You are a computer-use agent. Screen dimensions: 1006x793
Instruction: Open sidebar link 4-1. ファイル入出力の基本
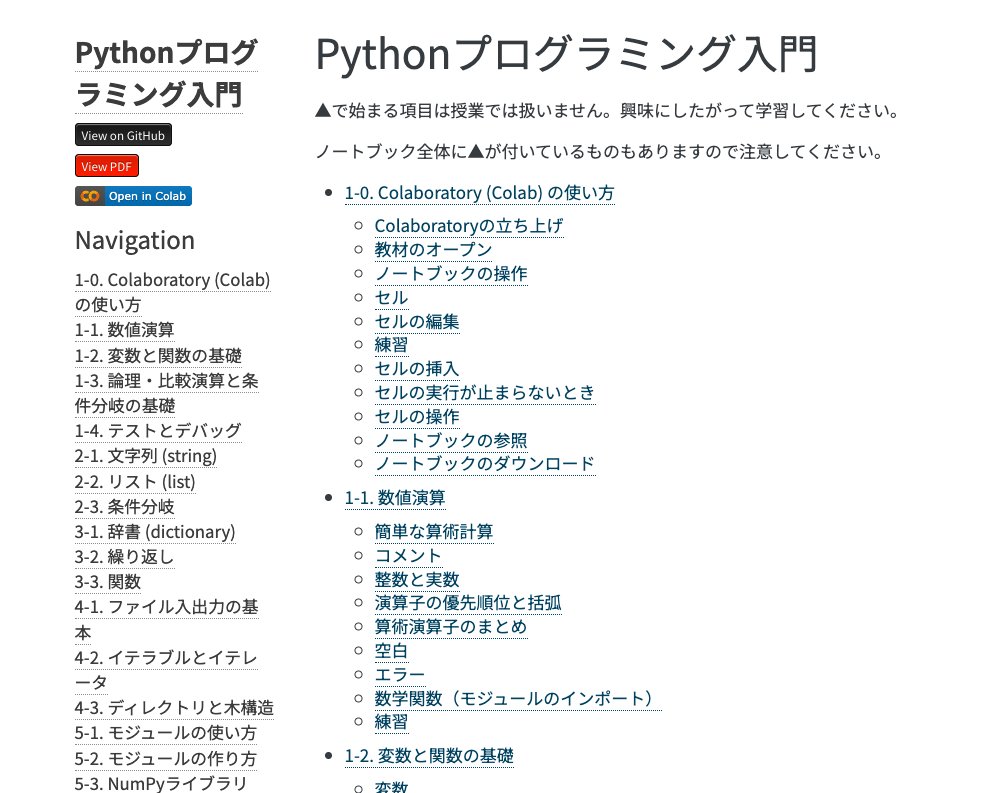coord(166,619)
